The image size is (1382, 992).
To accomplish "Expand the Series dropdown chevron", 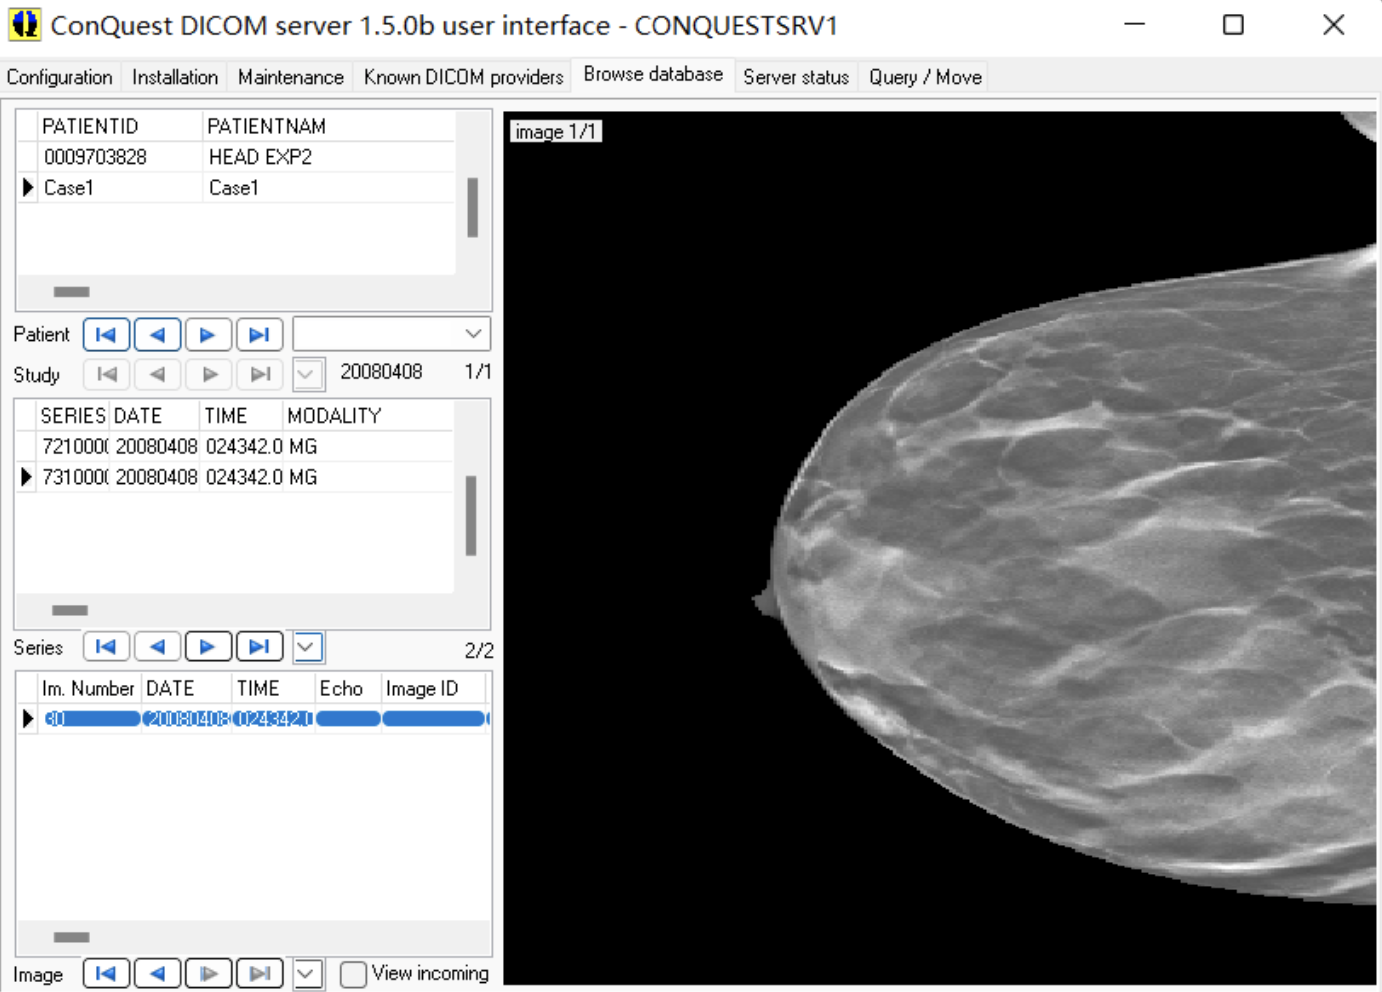I will [308, 646].
